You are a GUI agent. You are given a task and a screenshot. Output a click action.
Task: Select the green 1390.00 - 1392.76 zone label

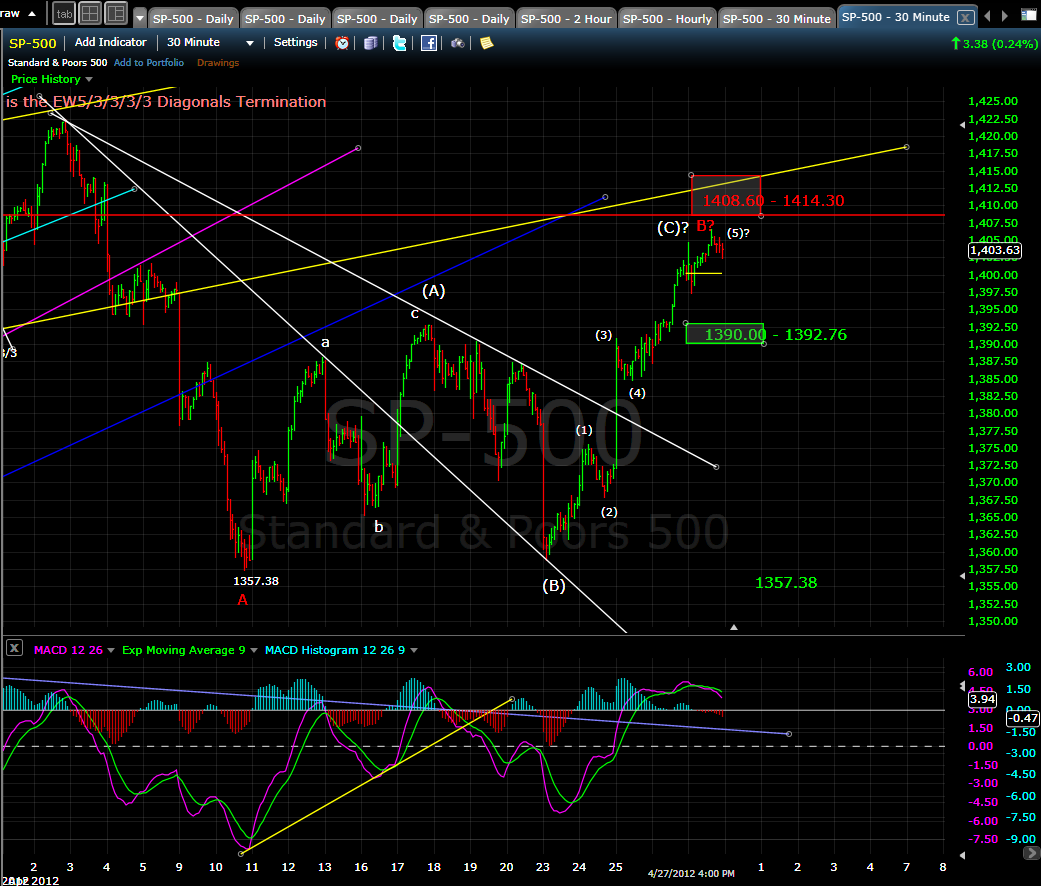click(x=775, y=334)
